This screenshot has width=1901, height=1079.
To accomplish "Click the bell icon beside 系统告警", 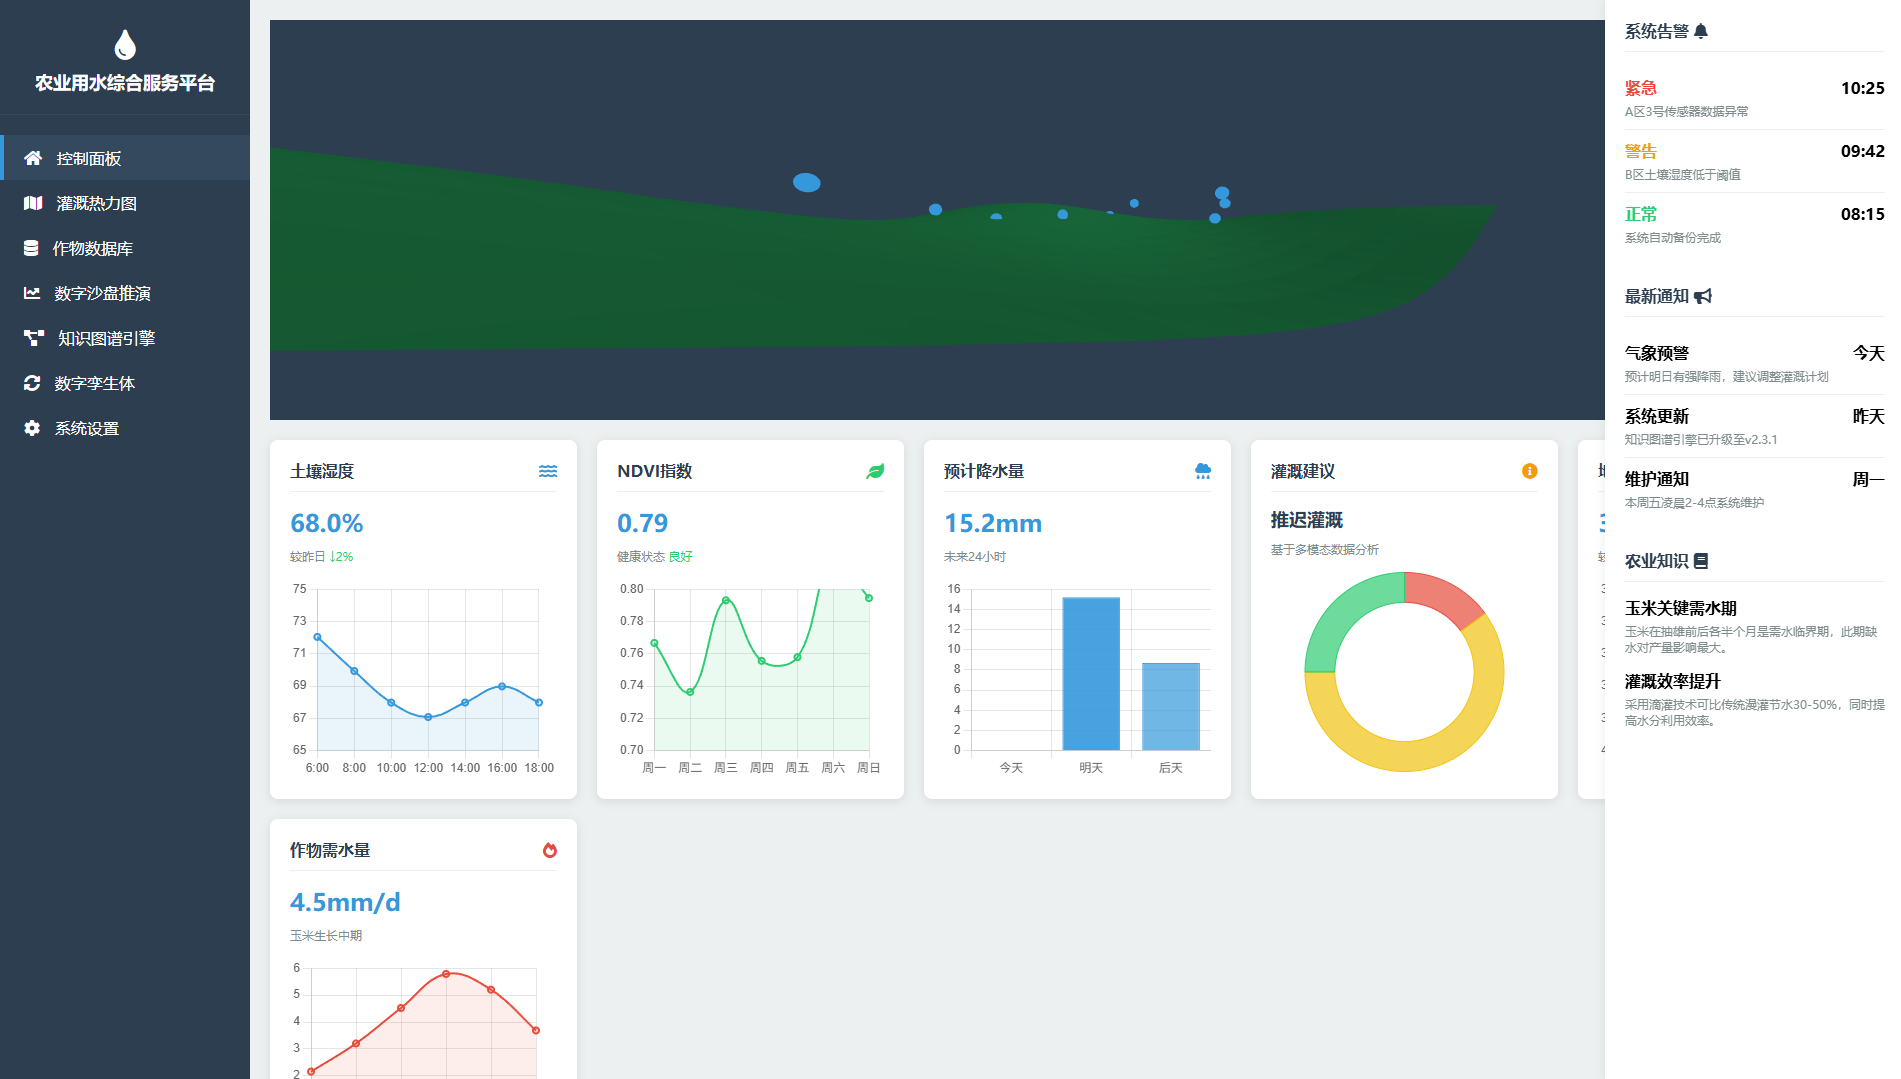I will coord(1701,31).
